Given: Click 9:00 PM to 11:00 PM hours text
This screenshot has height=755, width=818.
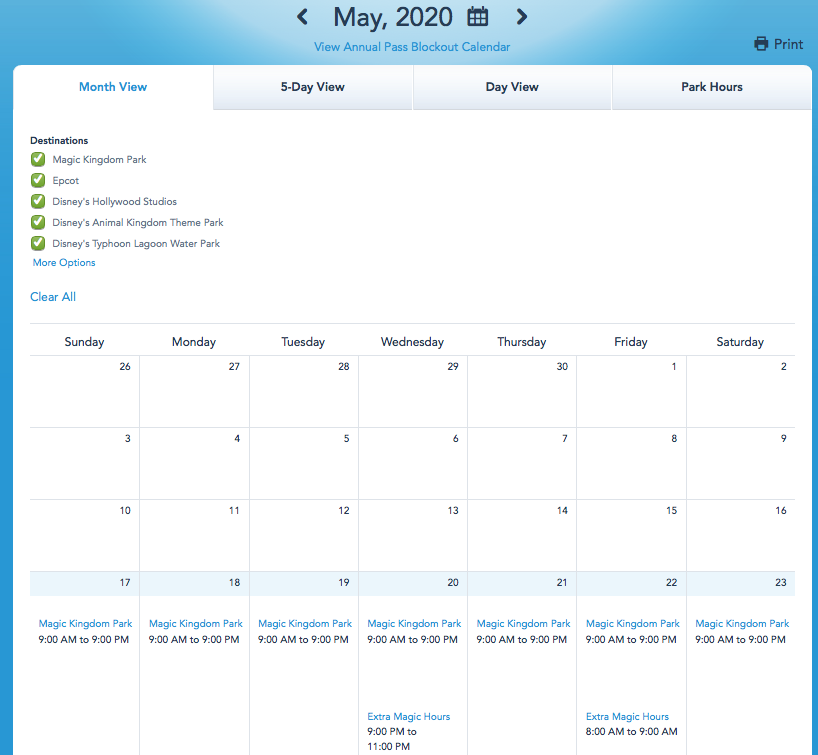Looking at the screenshot, I should (x=392, y=739).
